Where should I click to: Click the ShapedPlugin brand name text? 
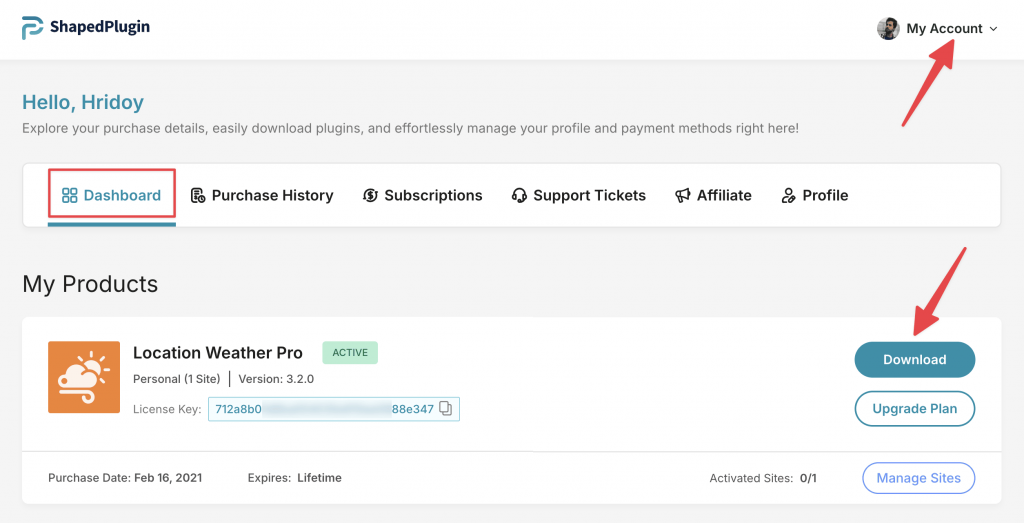click(x=100, y=27)
